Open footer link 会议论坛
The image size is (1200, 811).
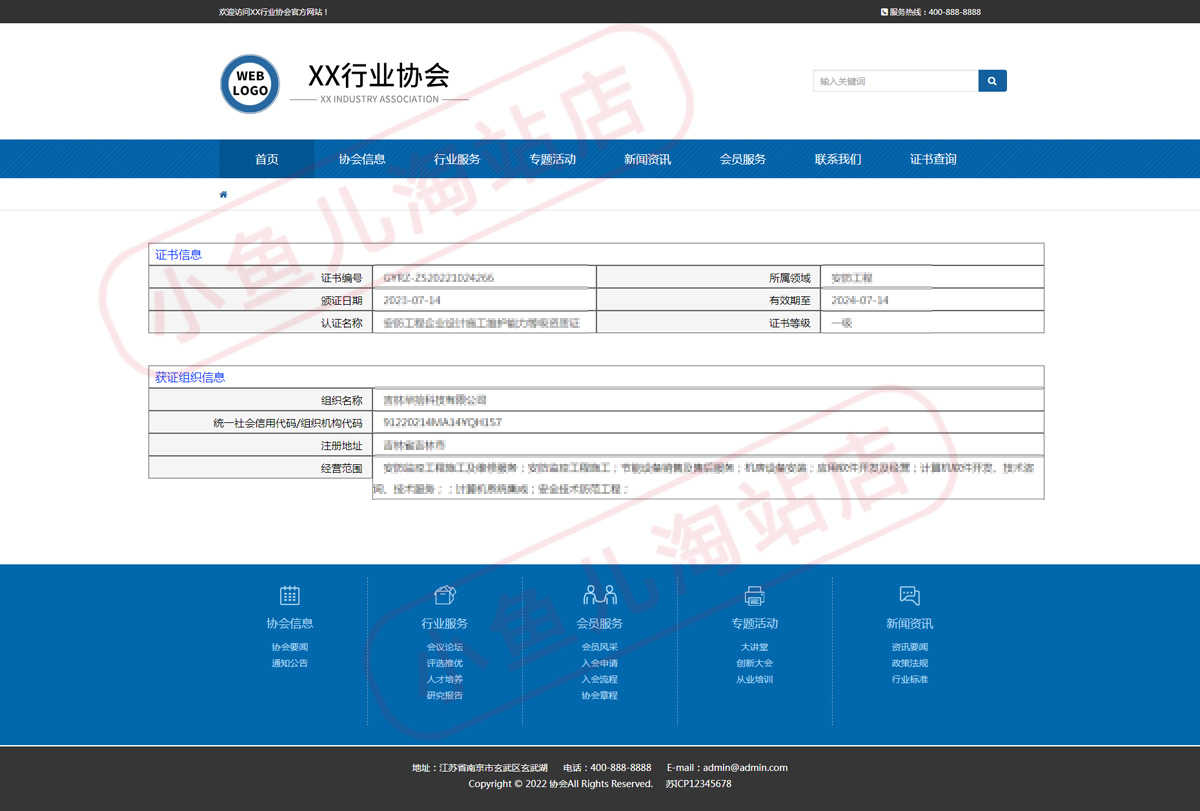[x=445, y=647]
